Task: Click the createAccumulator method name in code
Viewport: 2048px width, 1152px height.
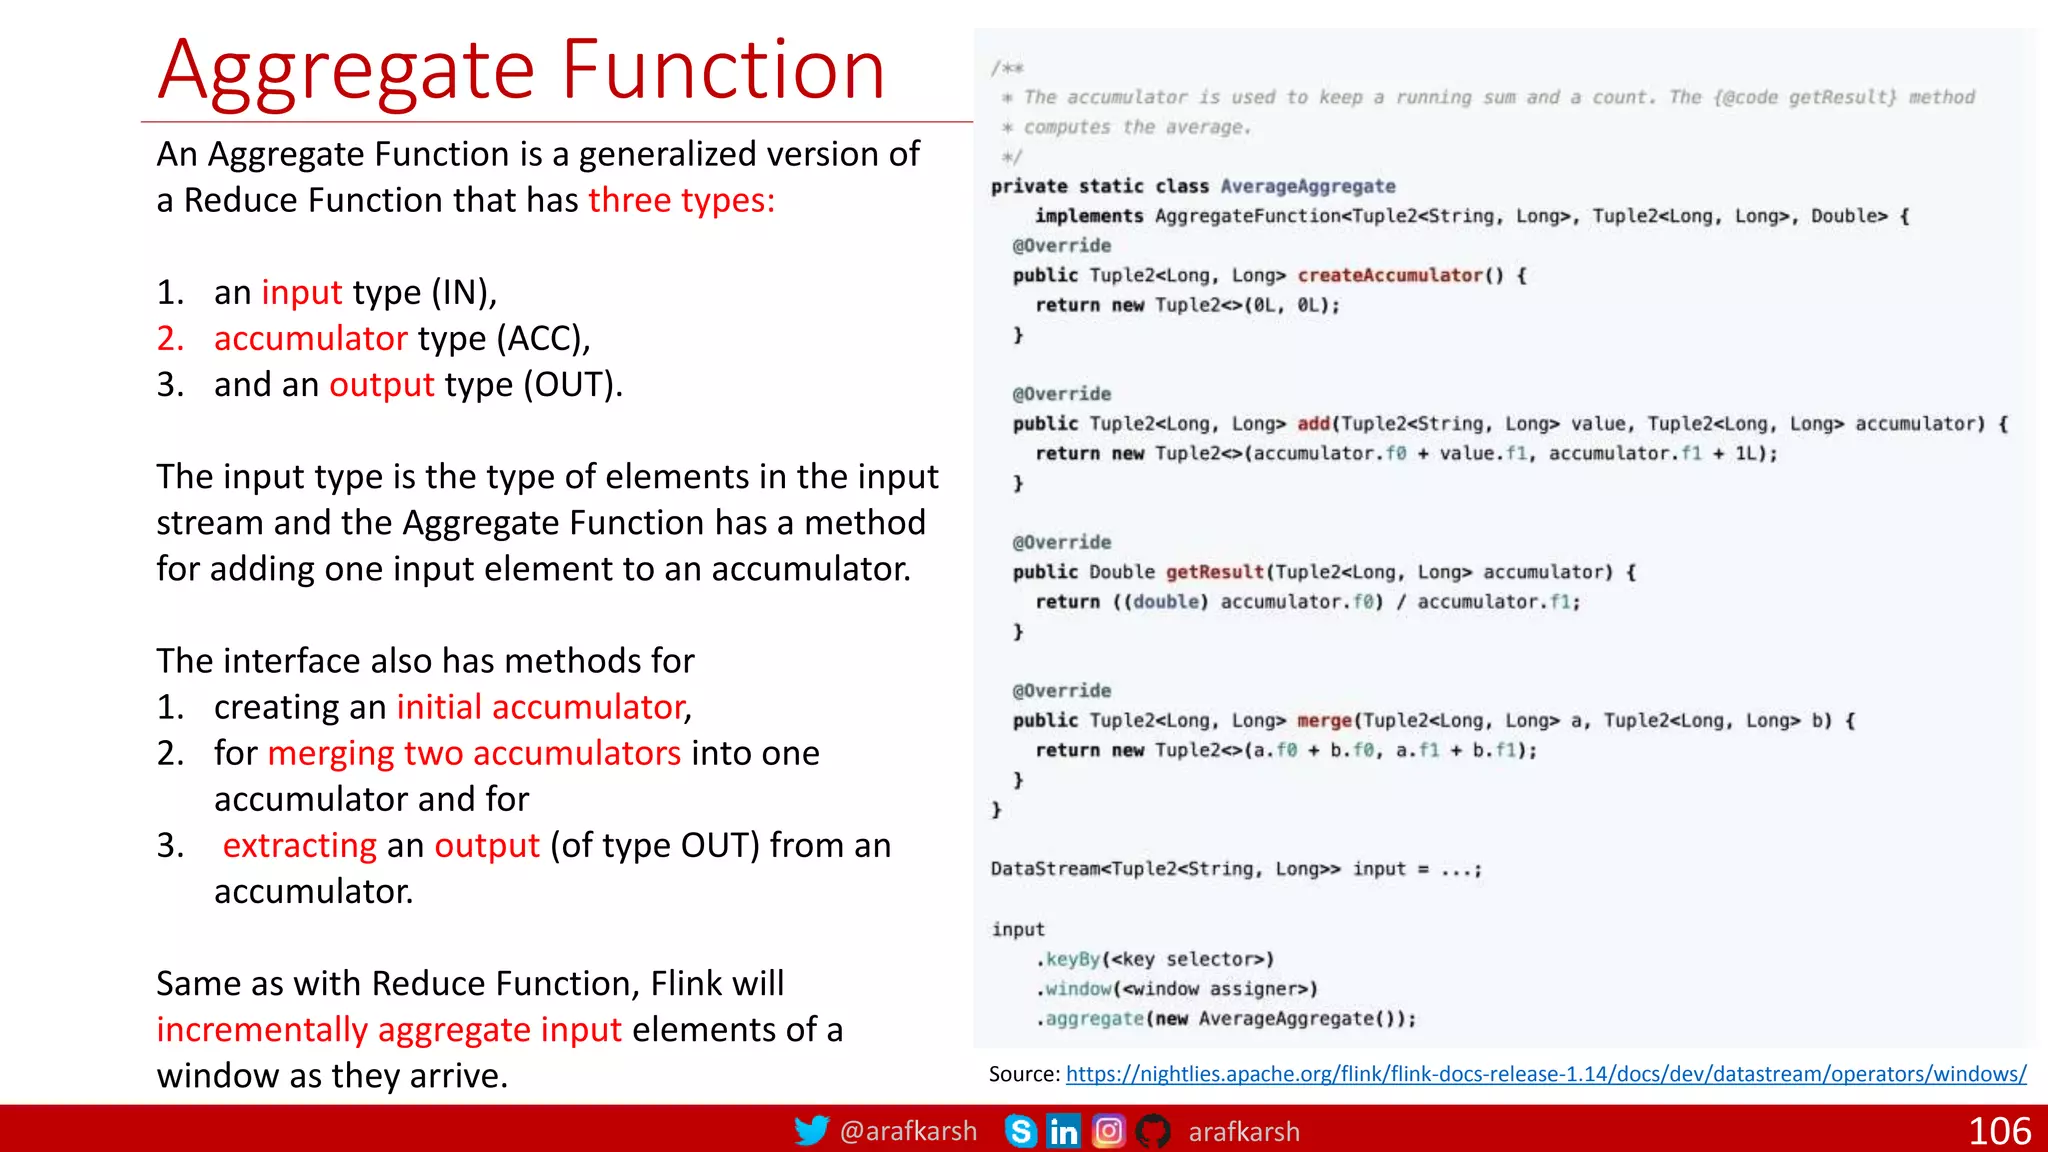Action: (1390, 275)
